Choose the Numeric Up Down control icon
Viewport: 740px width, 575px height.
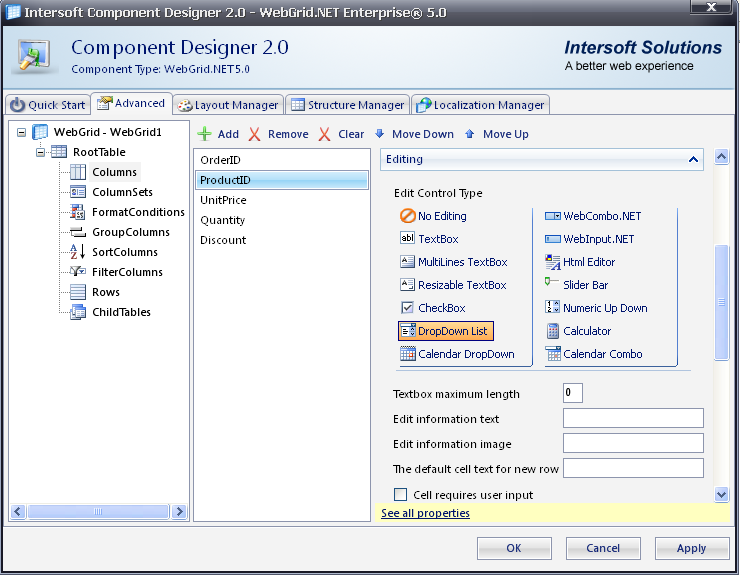pyautogui.click(x=552, y=307)
